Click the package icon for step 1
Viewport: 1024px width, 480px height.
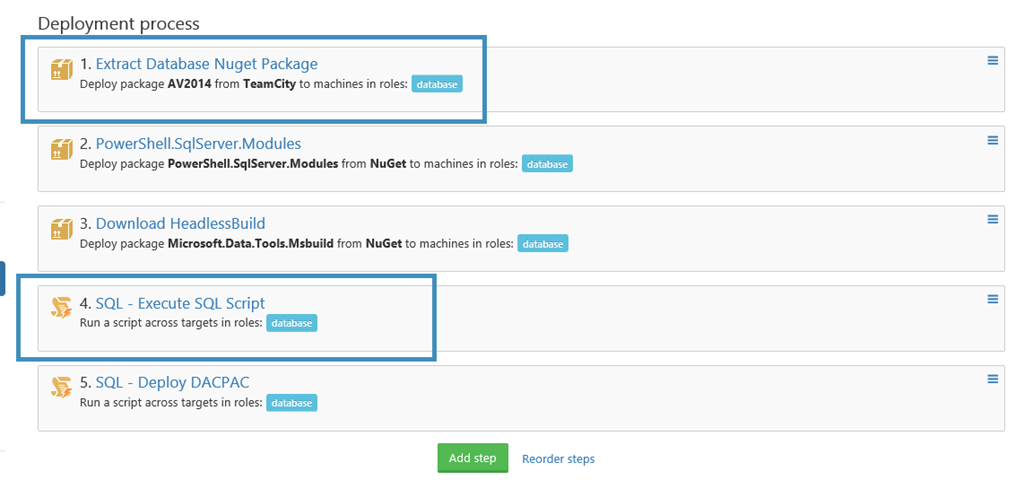pos(62,69)
